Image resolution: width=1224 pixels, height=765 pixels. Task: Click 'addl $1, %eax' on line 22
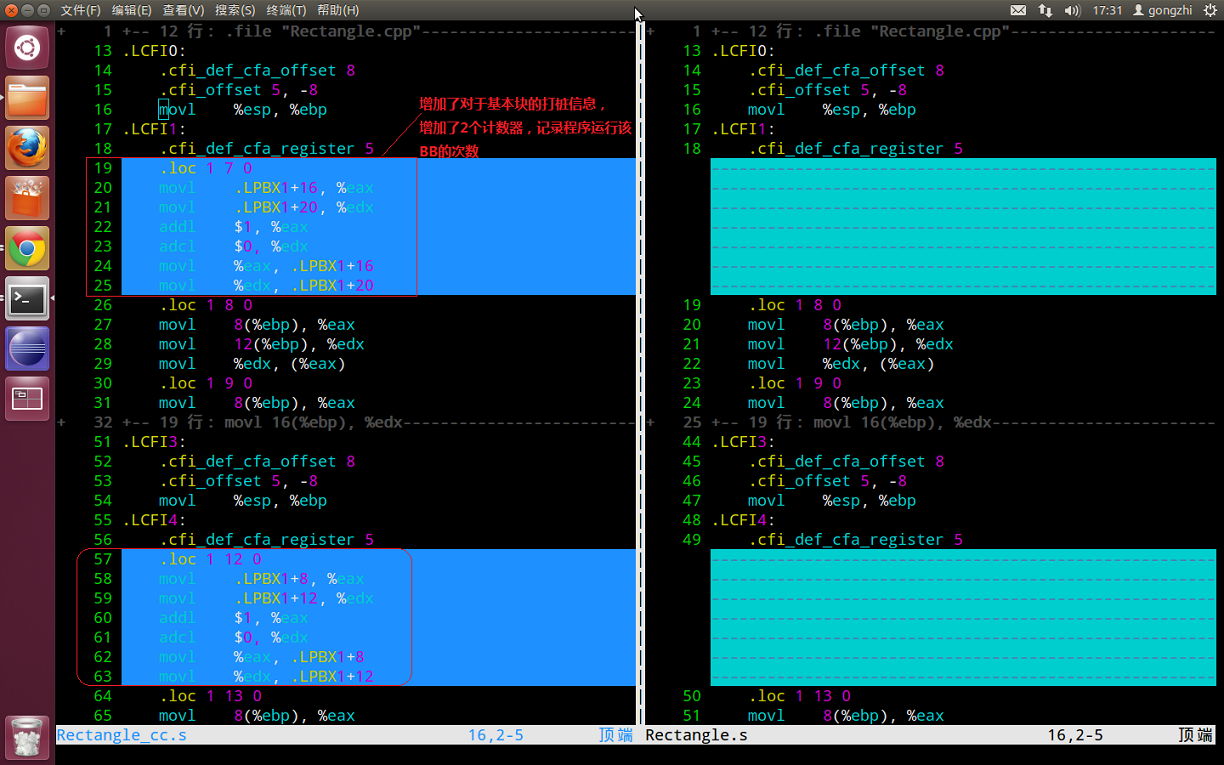tap(233, 227)
